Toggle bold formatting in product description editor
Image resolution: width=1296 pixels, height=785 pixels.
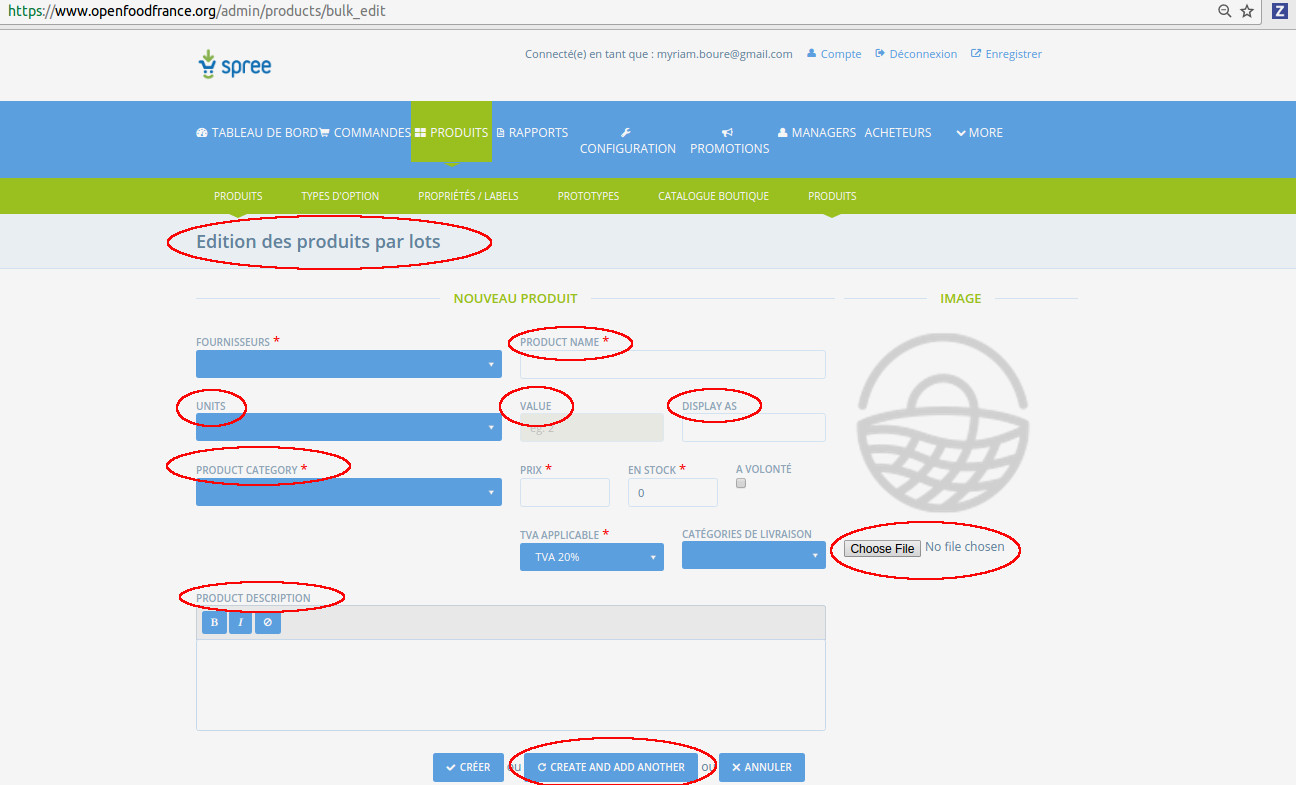pyautogui.click(x=214, y=622)
